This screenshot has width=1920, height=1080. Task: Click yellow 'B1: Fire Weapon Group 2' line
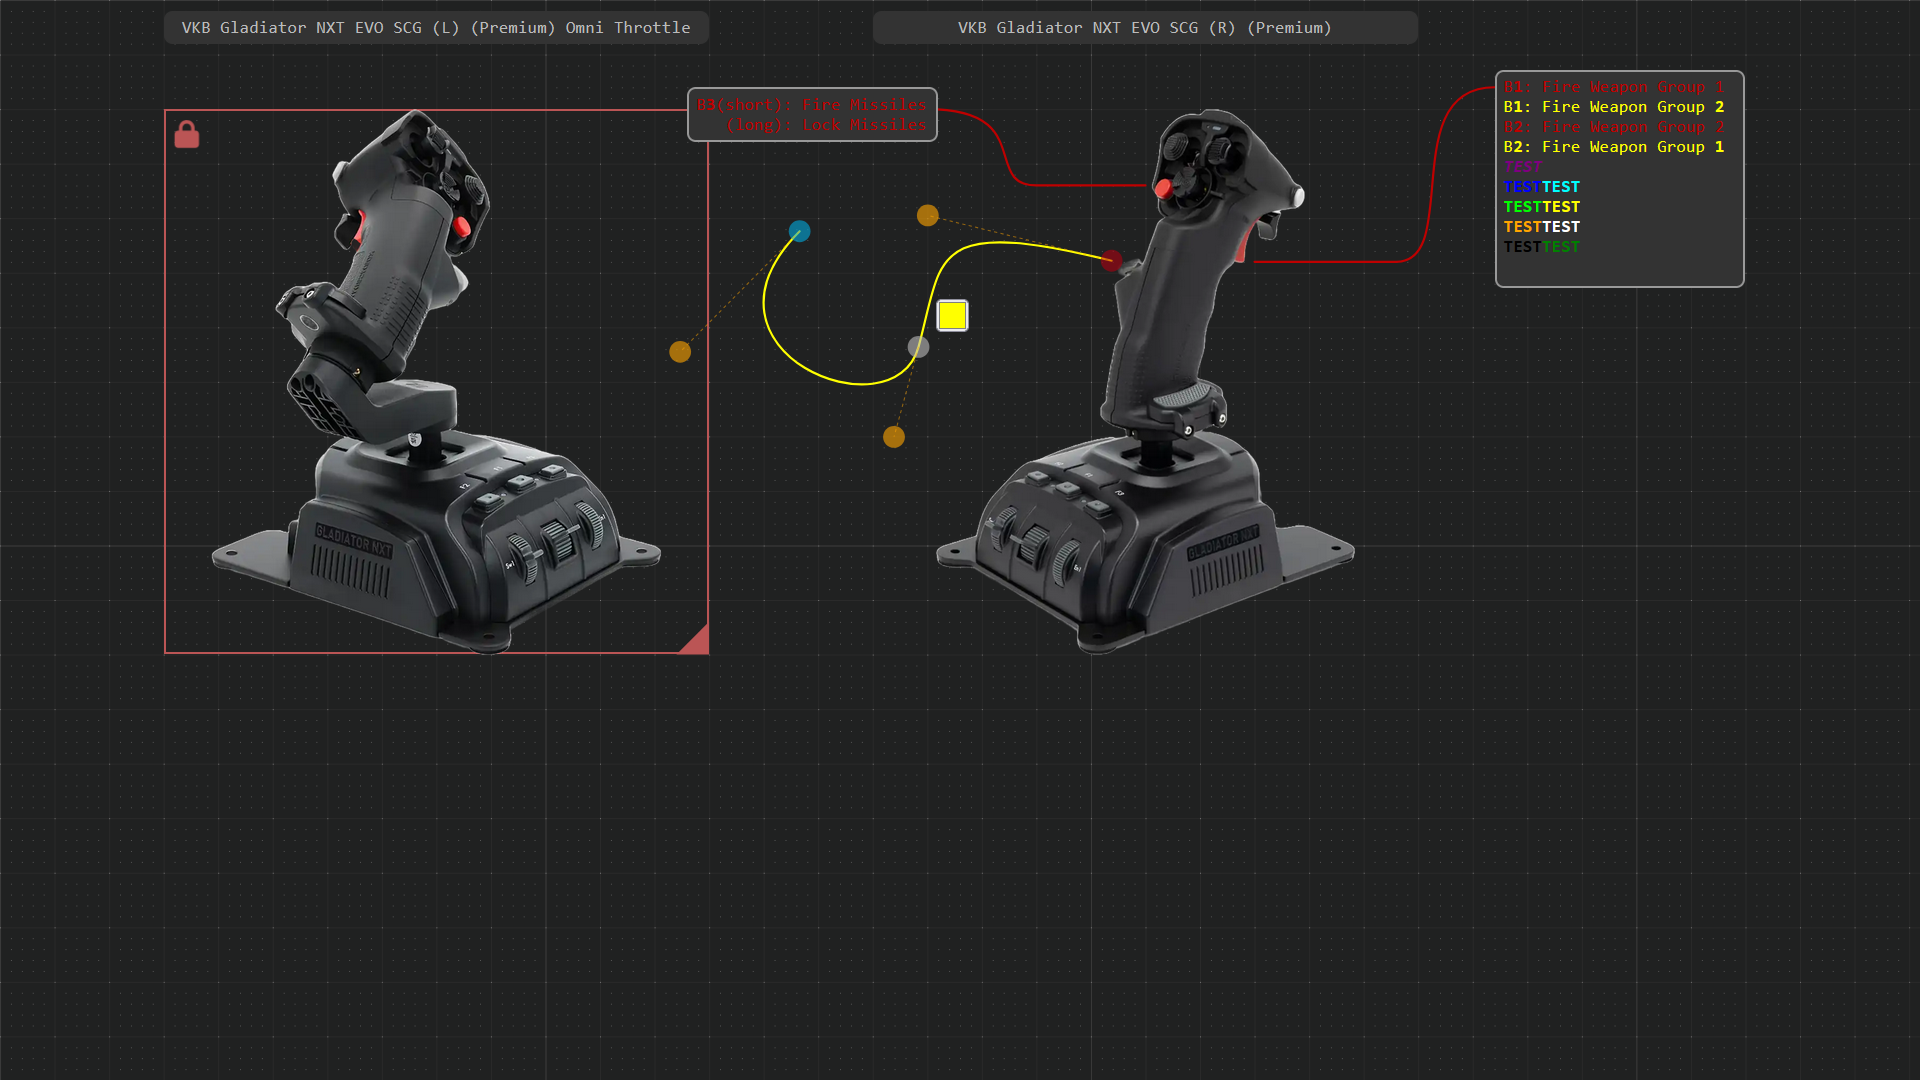point(1614,107)
